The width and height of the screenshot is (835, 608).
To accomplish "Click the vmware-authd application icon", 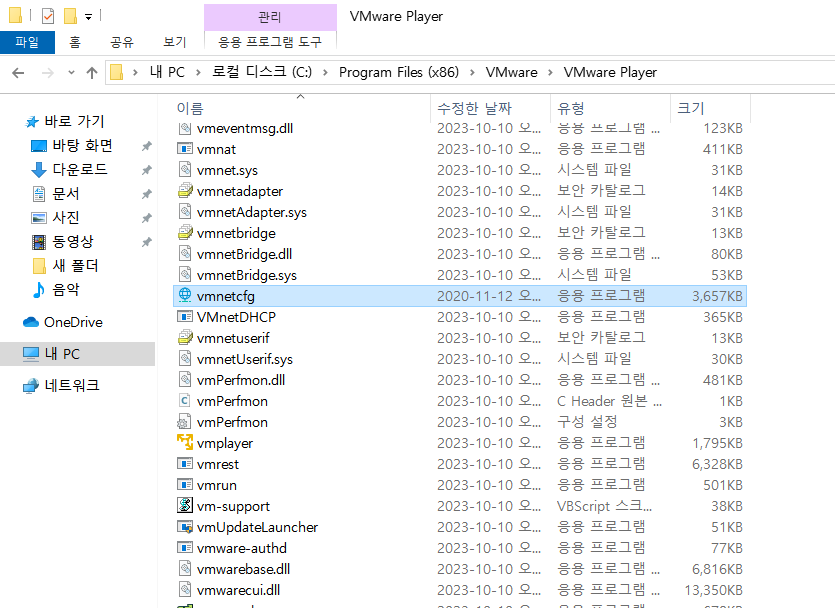I will [x=185, y=547].
